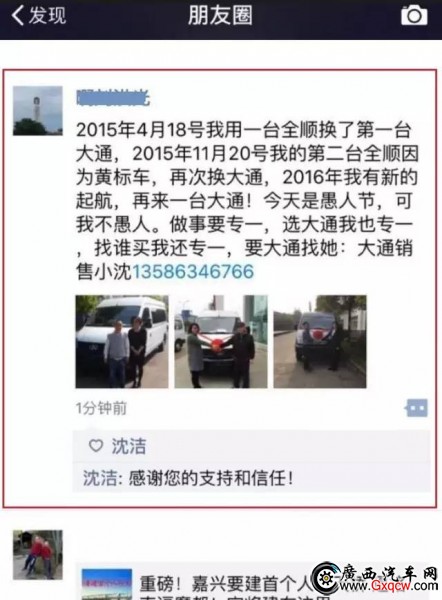
Task: View the first white van photo
Action: (x=122, y=341)
